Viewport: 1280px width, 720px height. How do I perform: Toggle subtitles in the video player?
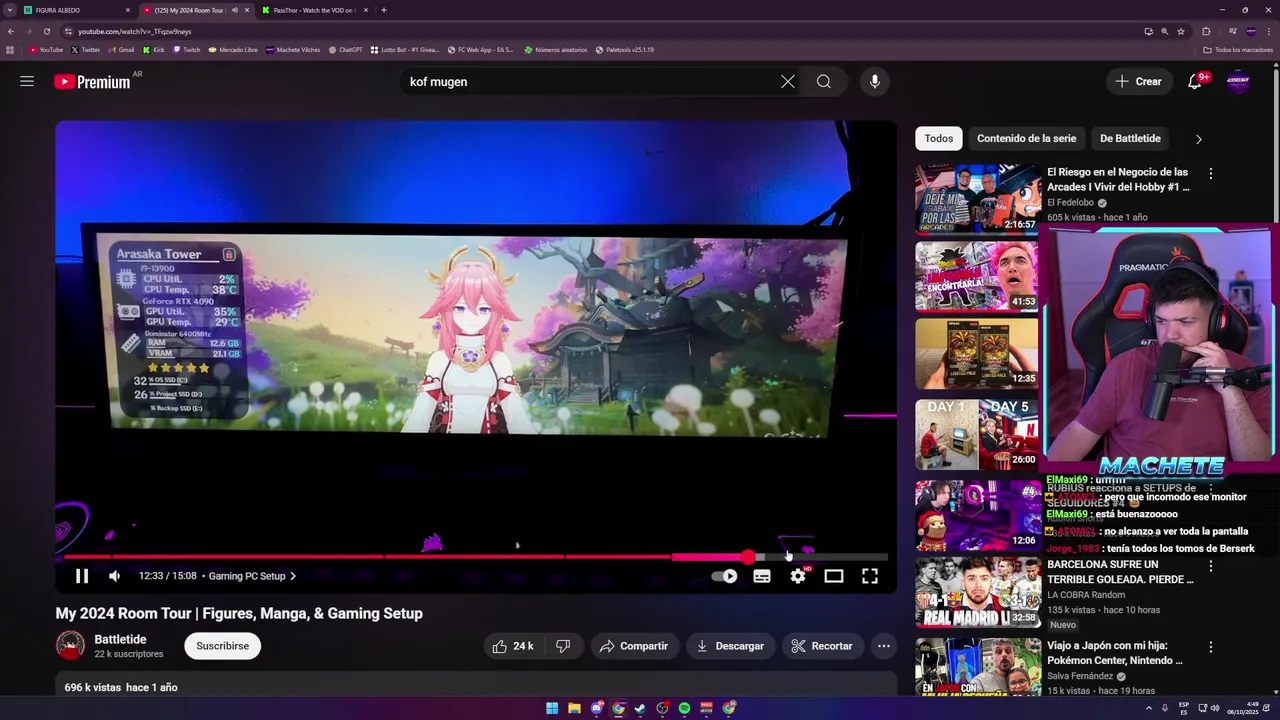(762, 576)
